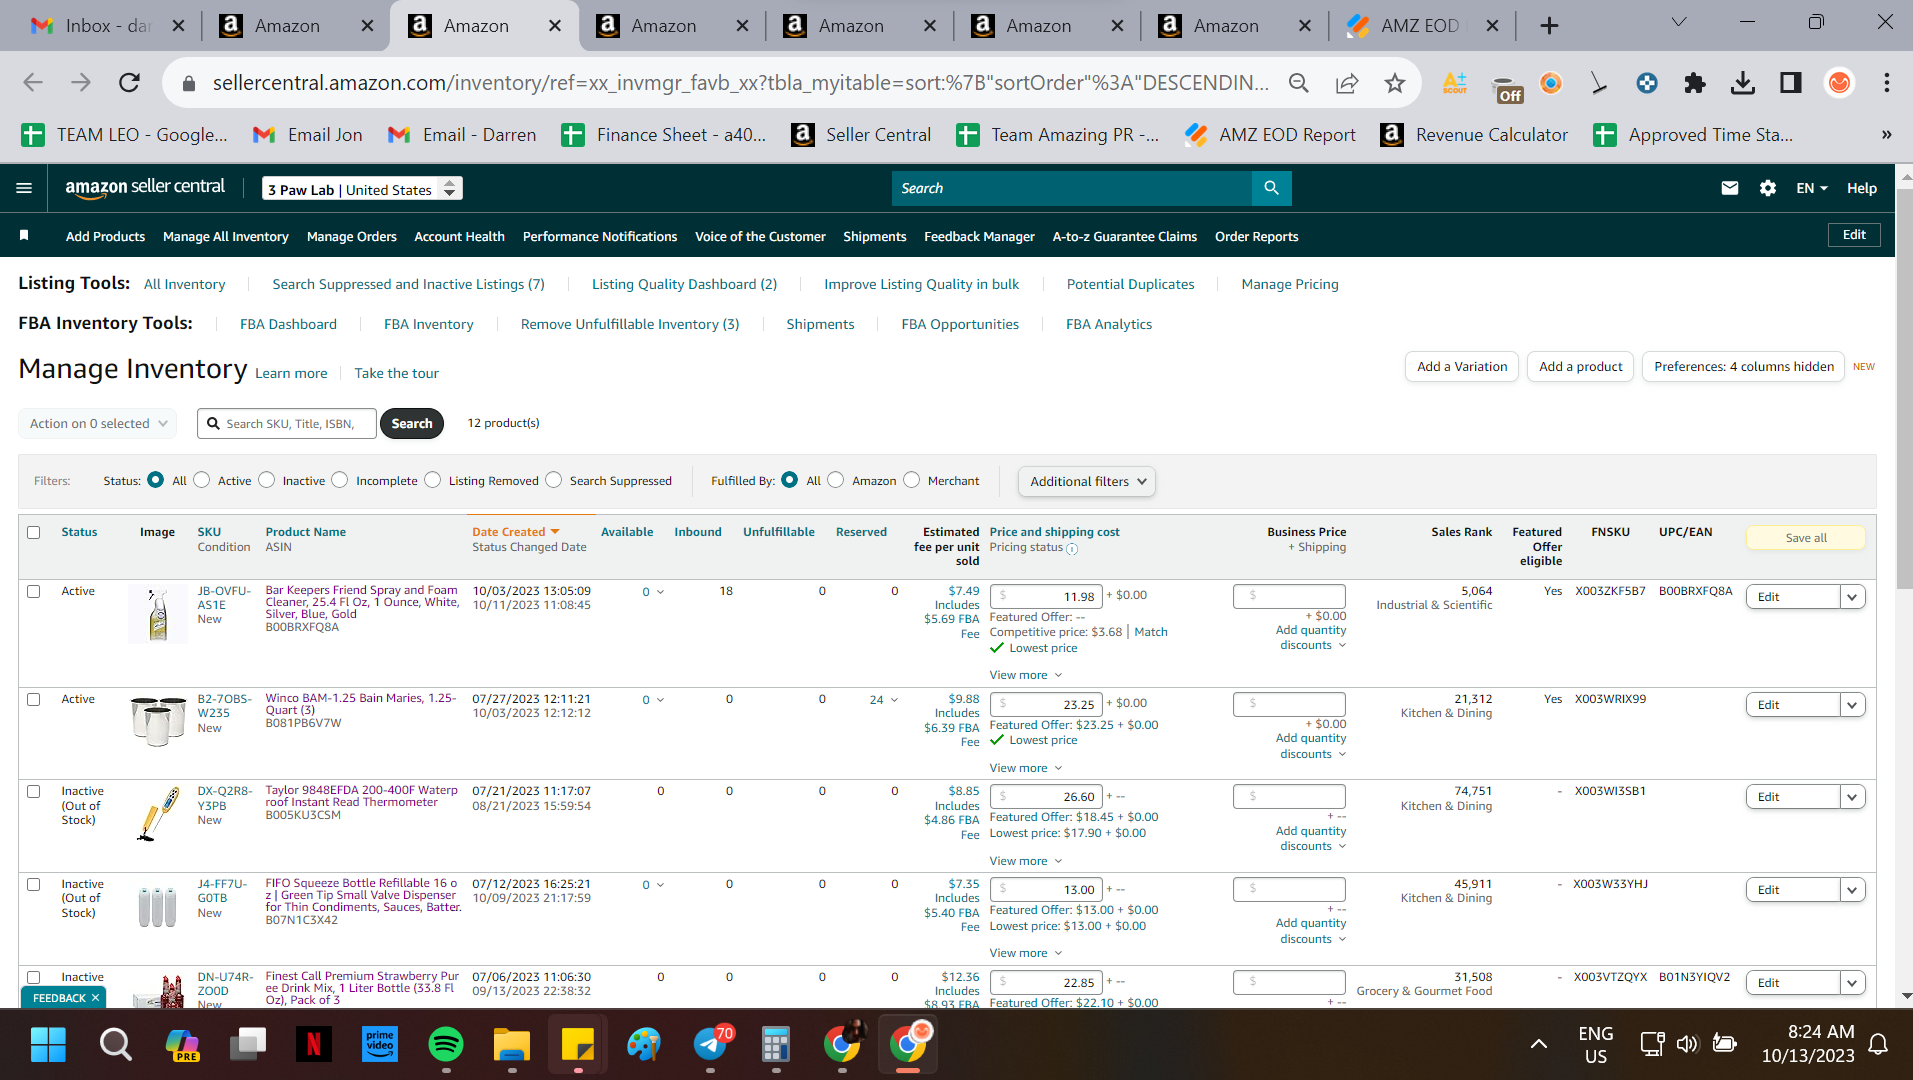Open the Bar Keepers Friend product thumbnail
The image size is (1913, 1080).
(158, 614)
